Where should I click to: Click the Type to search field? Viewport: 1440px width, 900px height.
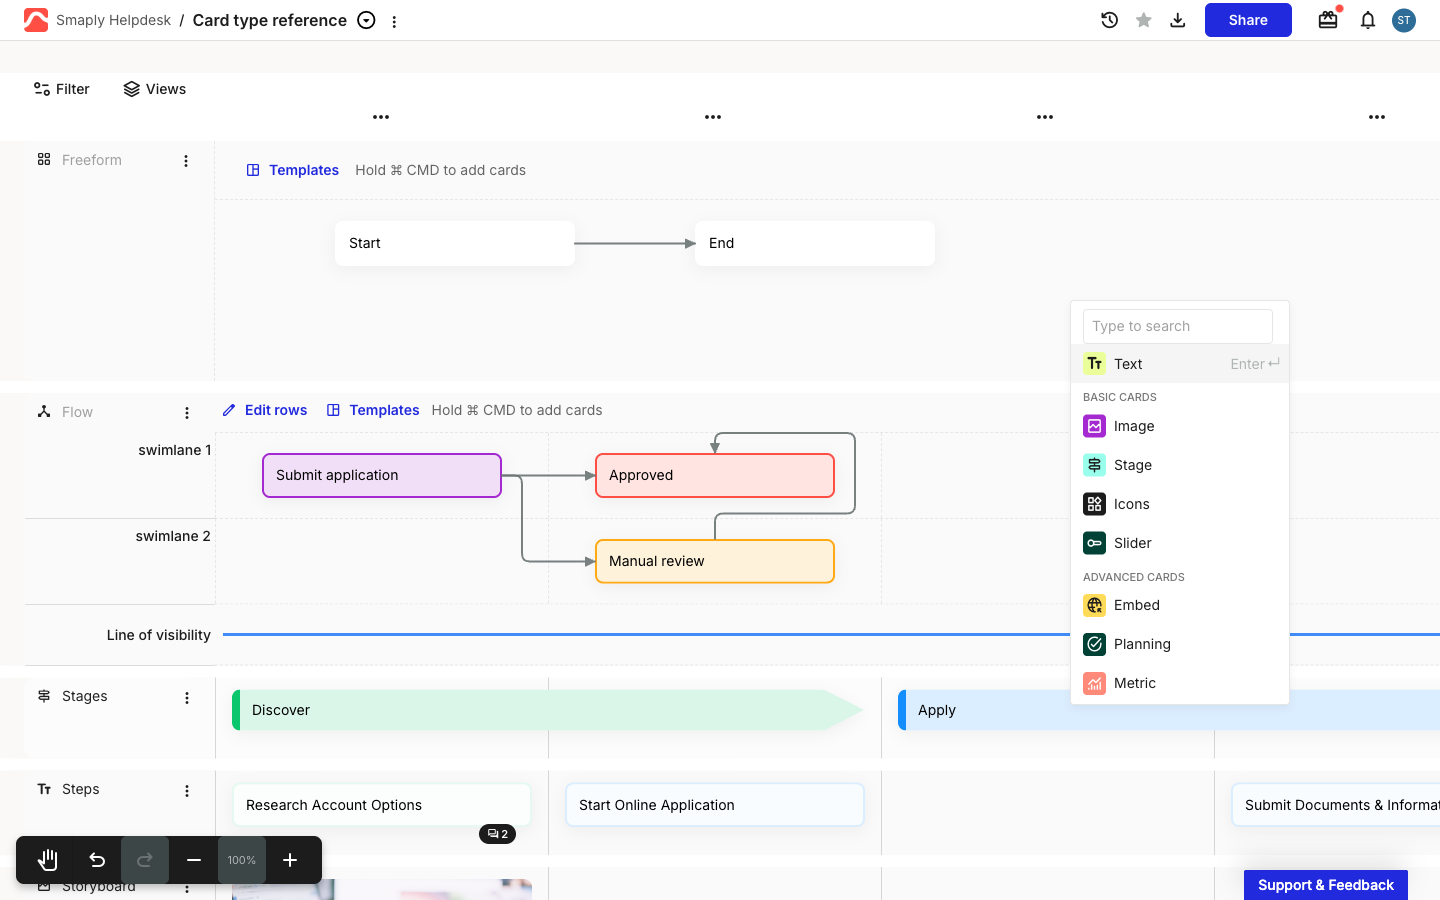coord(1178,326)
